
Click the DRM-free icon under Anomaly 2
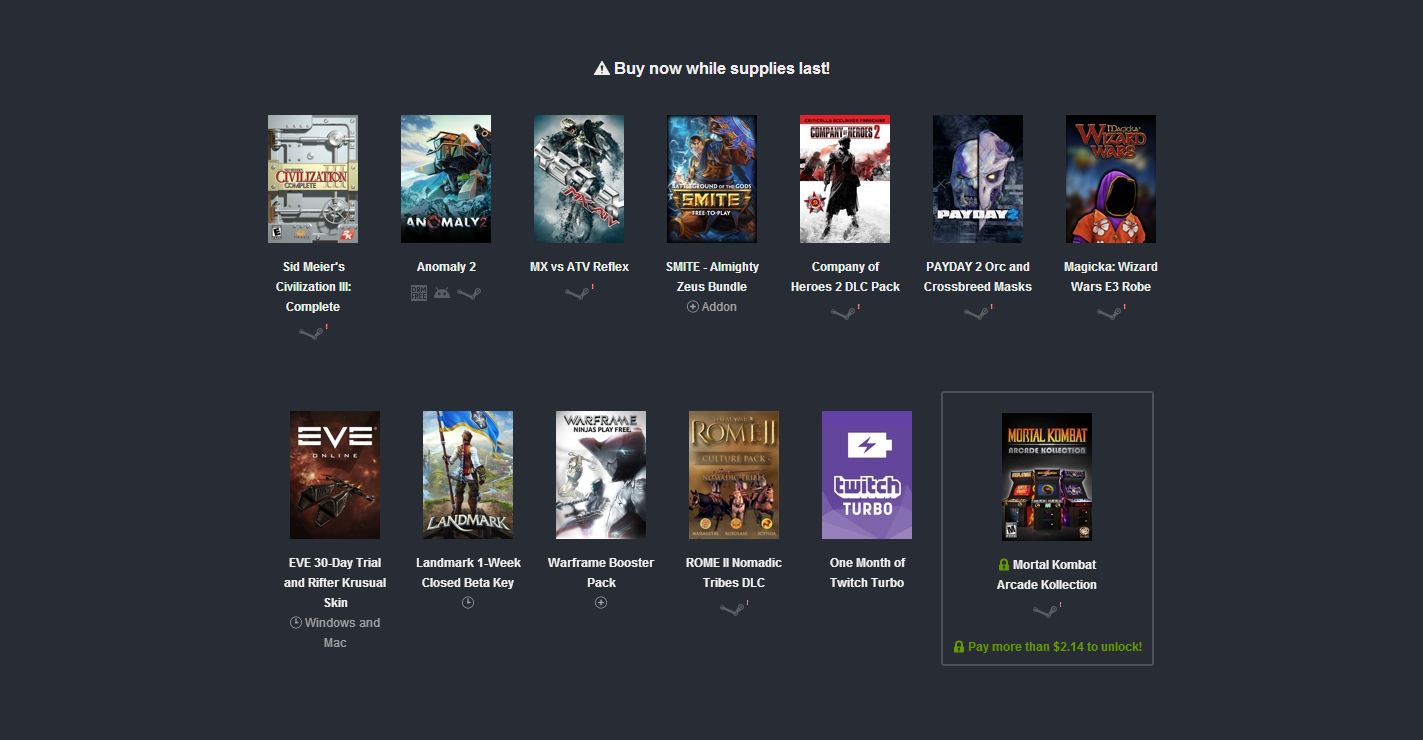(419, 293)
